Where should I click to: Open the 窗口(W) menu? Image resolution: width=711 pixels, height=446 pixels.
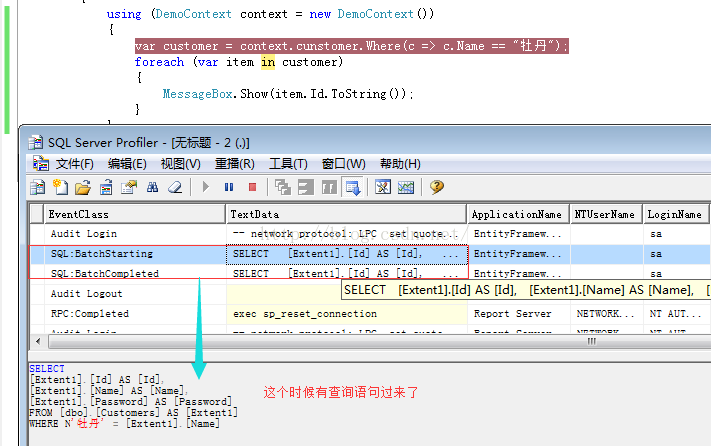pyautogui.click(x=343, y=164)
